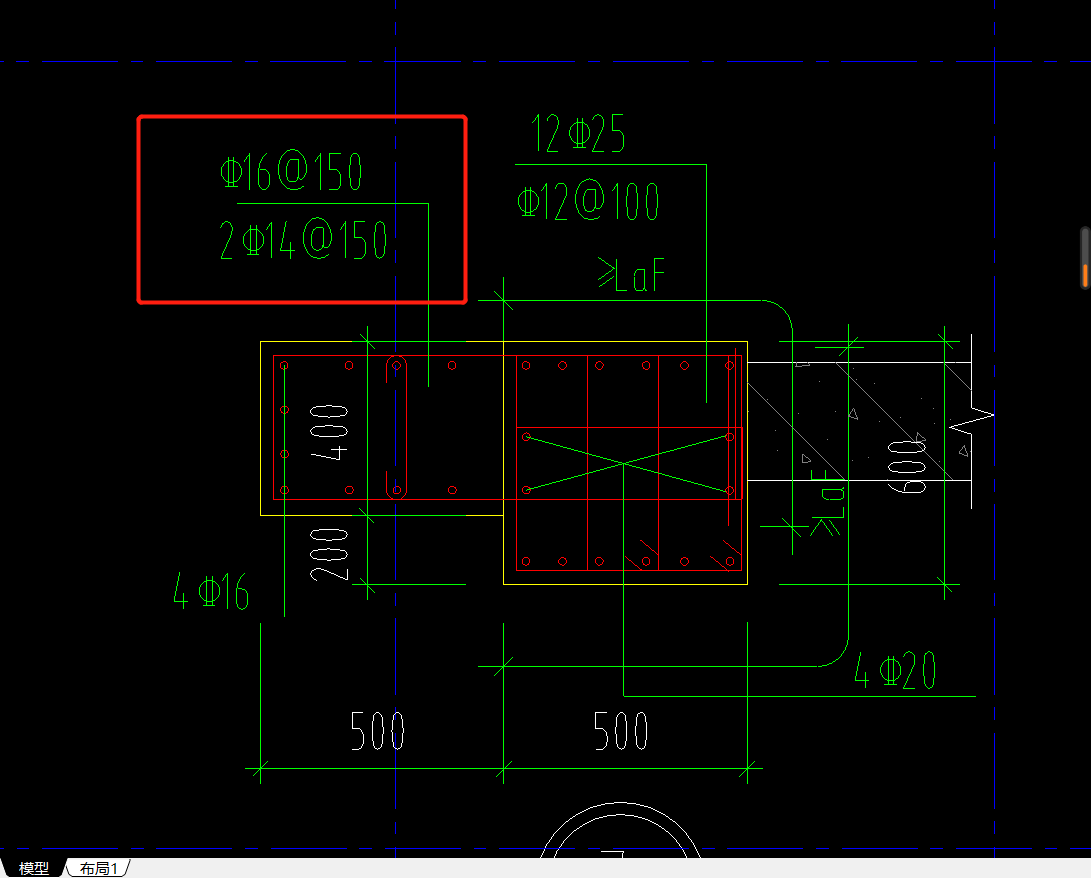
Task: Select the vertical ≥LaF text near wall
Action: pyautogui.click(x=828, y=503)
